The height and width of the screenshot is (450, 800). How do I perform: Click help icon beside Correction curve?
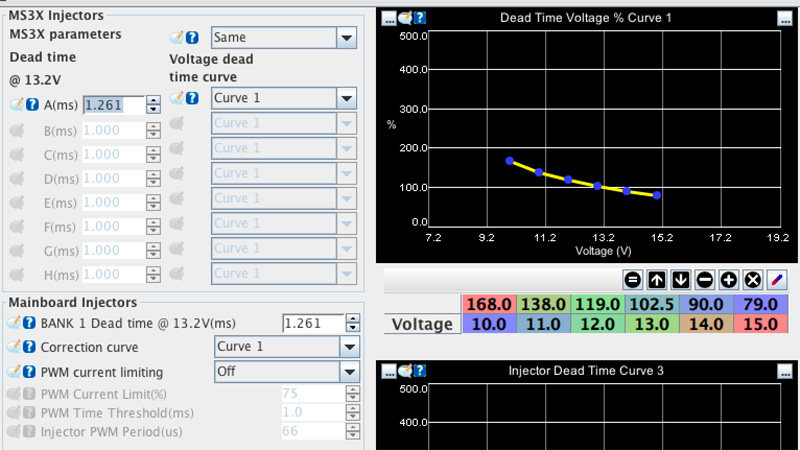(x=30, y=347)
